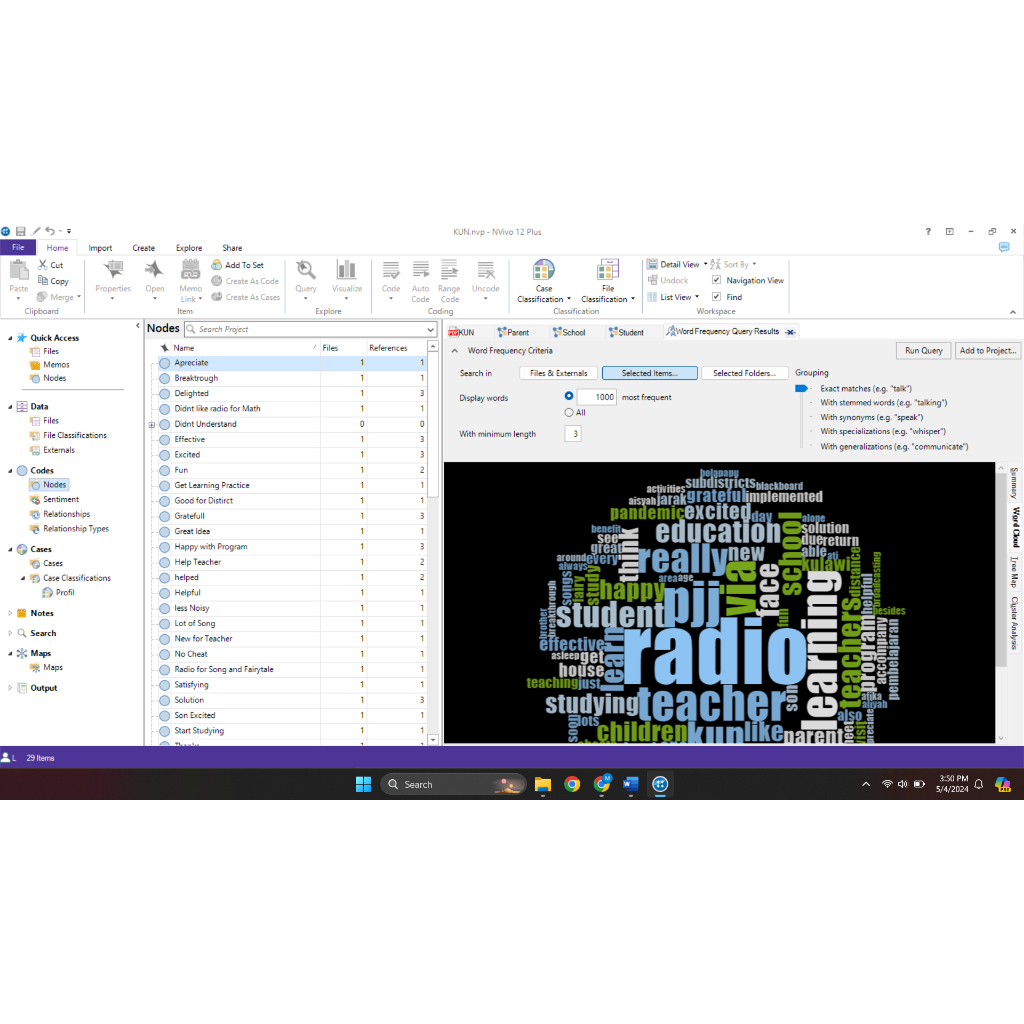Viewport: 1024px width, 1024px height.
Task: Open the Search Project dropdown arrow
Action: pyautogui.click(x=430, y=329)
